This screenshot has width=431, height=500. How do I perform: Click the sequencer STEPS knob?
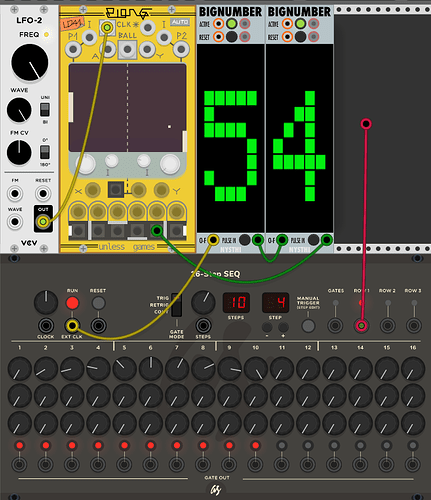(203, 302)
